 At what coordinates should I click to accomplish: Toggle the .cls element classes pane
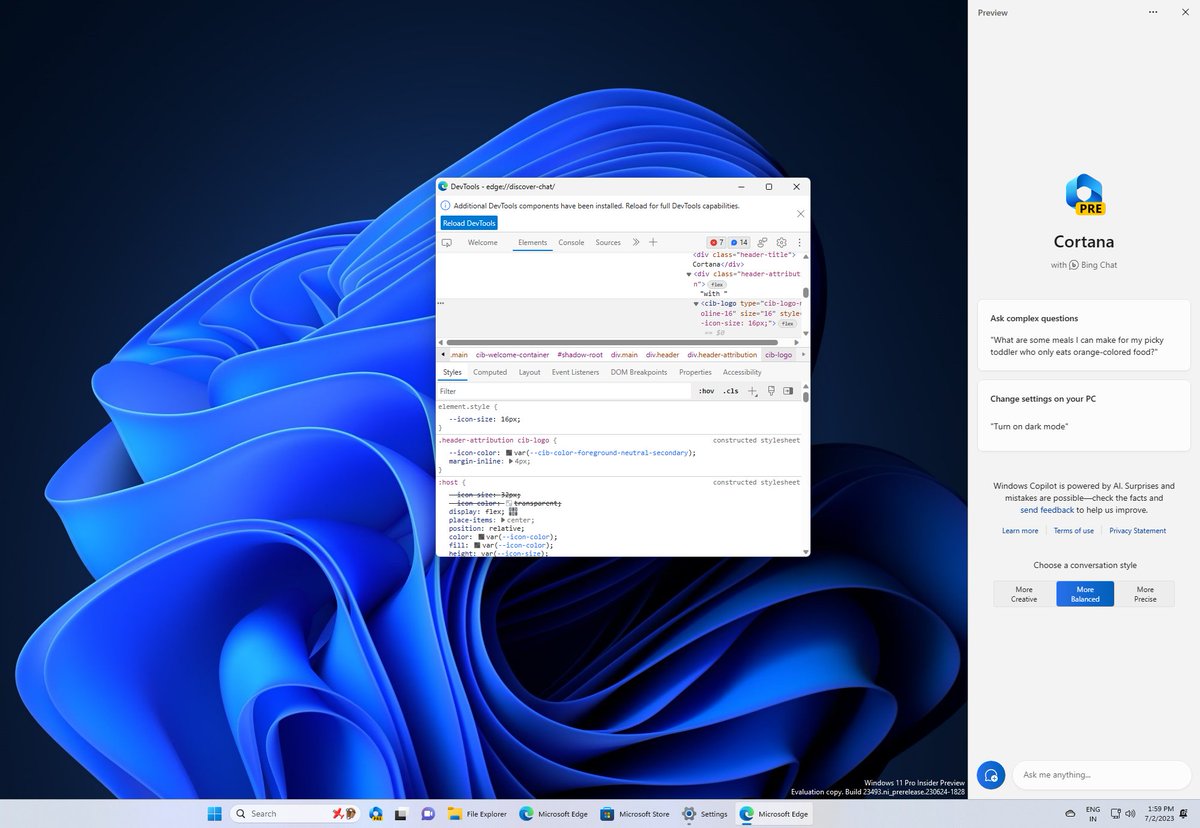pyautogui.click(x=730, y=391)
